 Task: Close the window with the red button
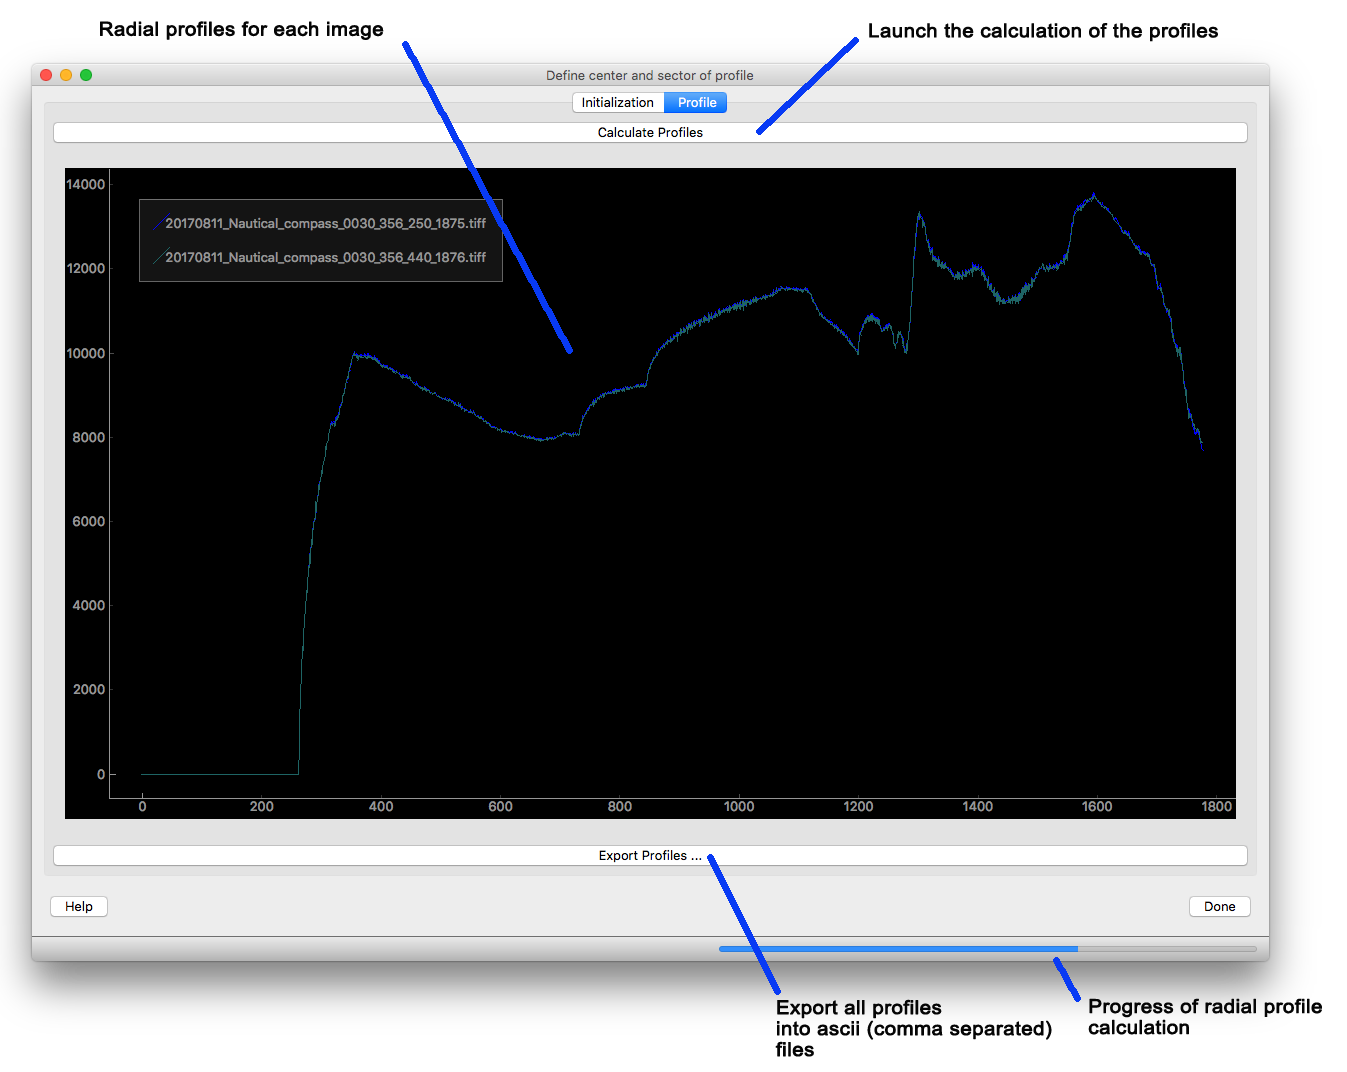click(46, 75)
